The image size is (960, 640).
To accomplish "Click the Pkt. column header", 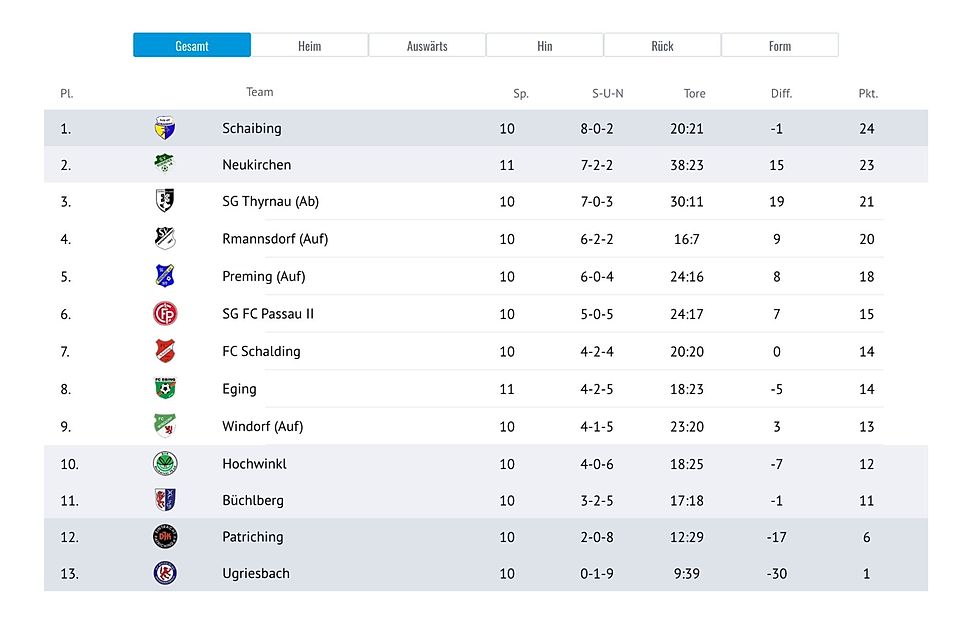I will 867,94.
